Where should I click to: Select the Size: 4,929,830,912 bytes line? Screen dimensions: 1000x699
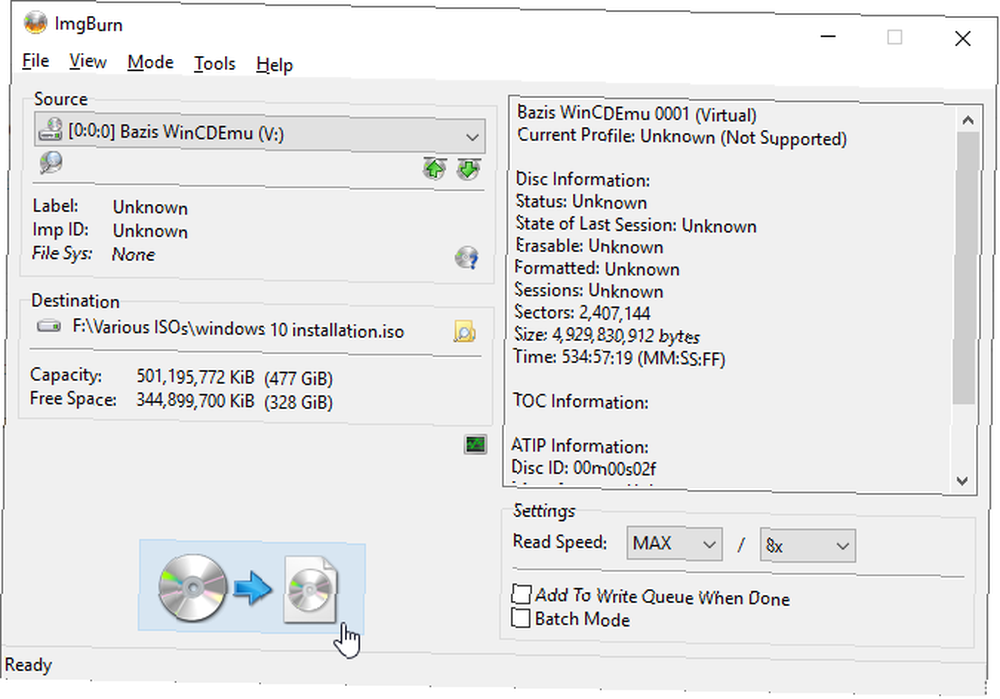[607, 335]
